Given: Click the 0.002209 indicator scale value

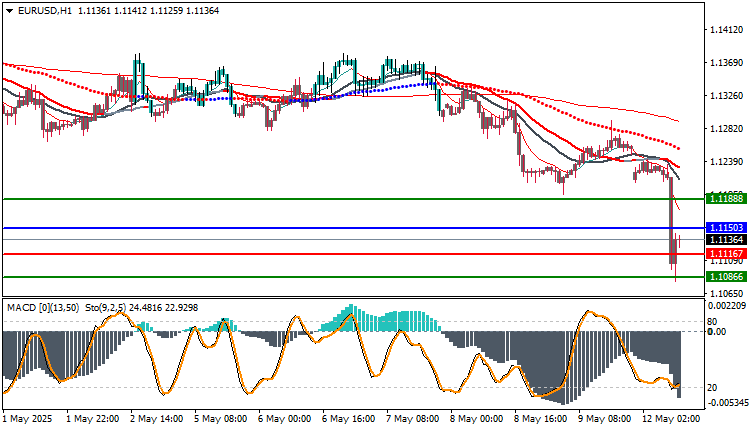Looking at the screenshot, I should (x=727, y=305).
